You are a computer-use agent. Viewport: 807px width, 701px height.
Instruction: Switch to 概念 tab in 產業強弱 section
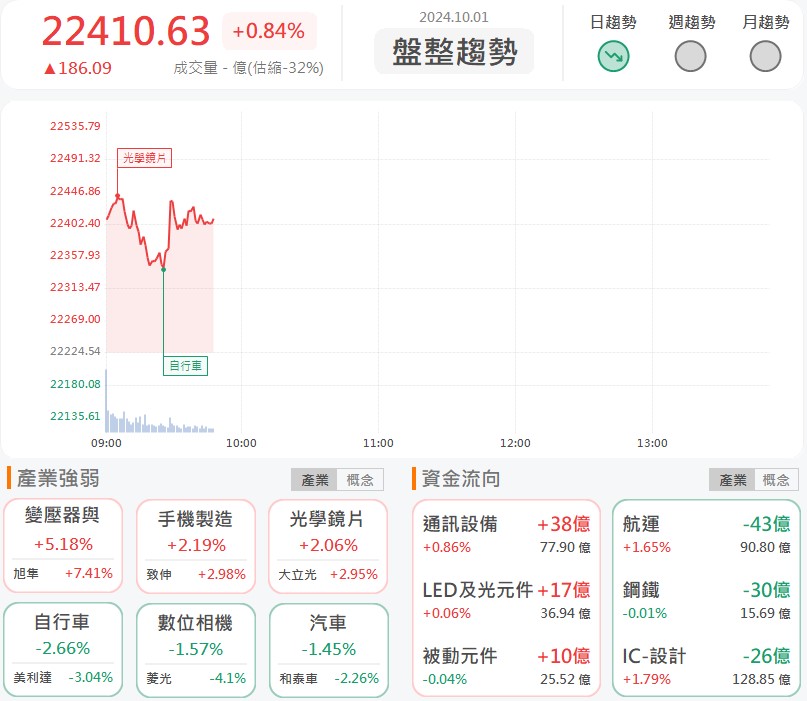tap(360, 480)
